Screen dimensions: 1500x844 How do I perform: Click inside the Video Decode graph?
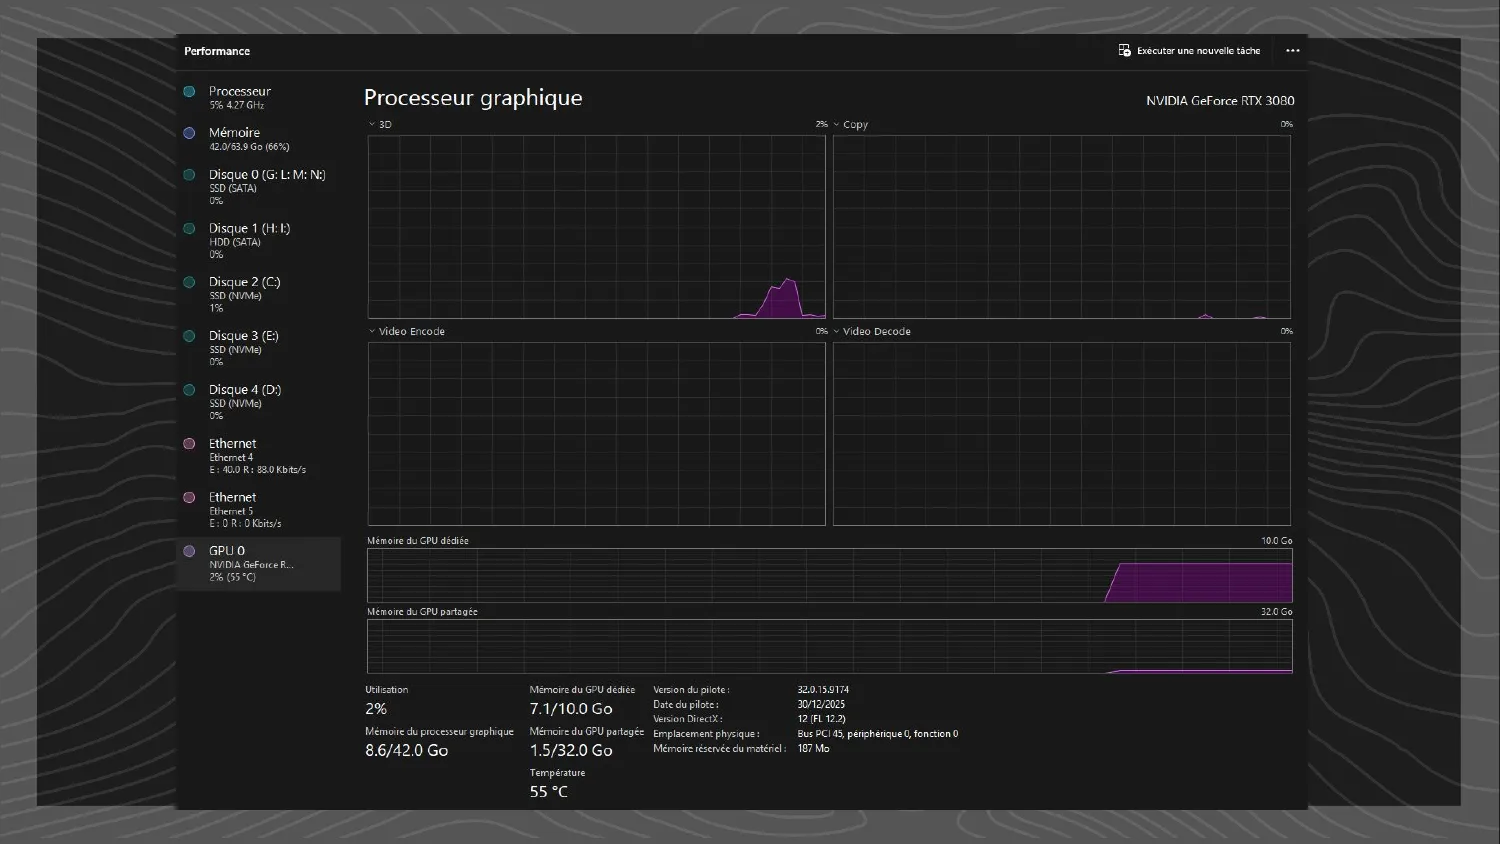pyautogui.click(x=1061, y=434)
